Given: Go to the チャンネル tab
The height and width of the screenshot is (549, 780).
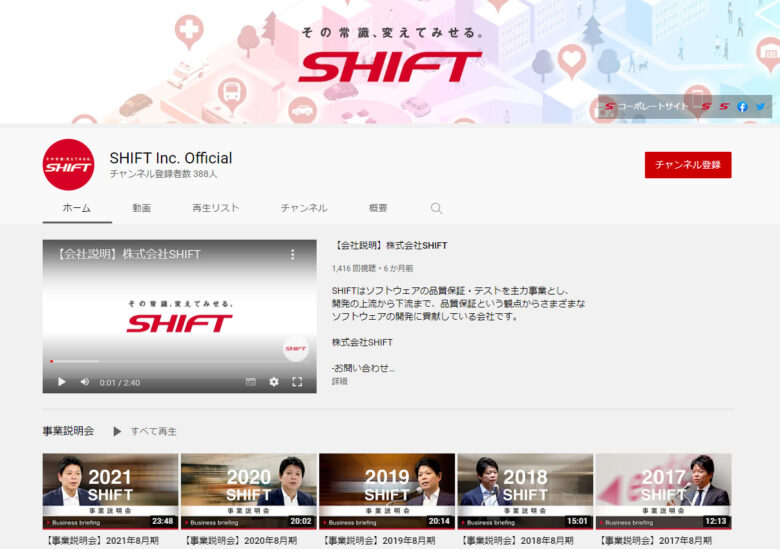Looking at the screenshot, I should click(303, 208).
